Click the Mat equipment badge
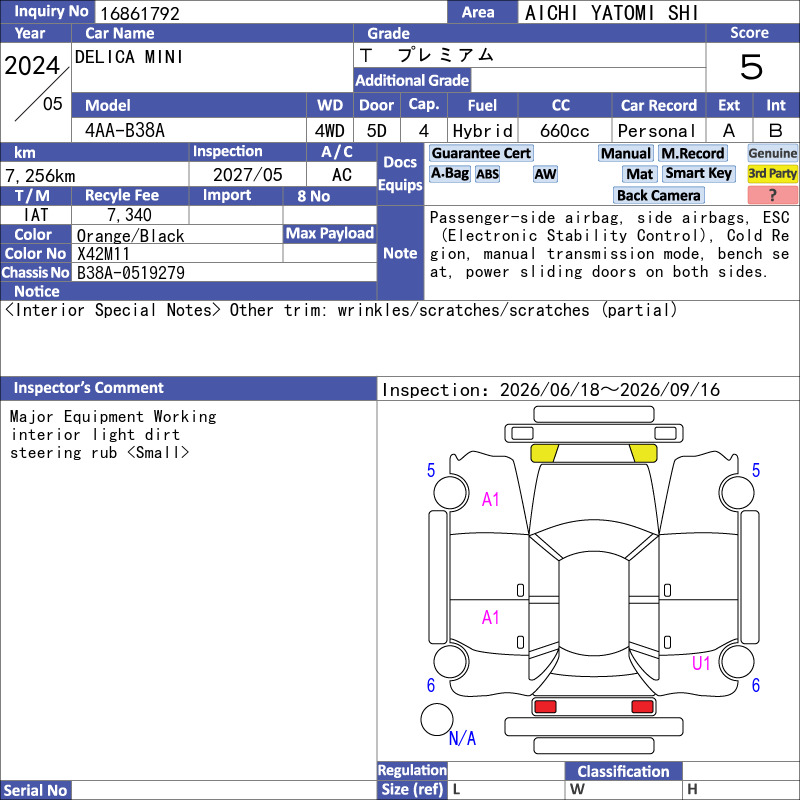The image size is (800, 800). 639,174
